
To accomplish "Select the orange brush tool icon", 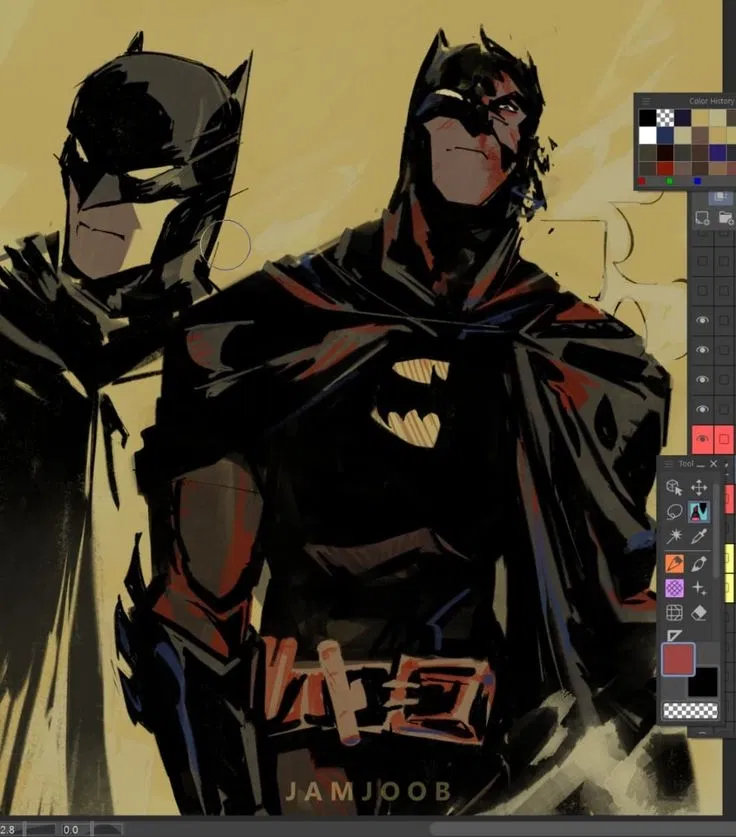I will coord(674,563).
